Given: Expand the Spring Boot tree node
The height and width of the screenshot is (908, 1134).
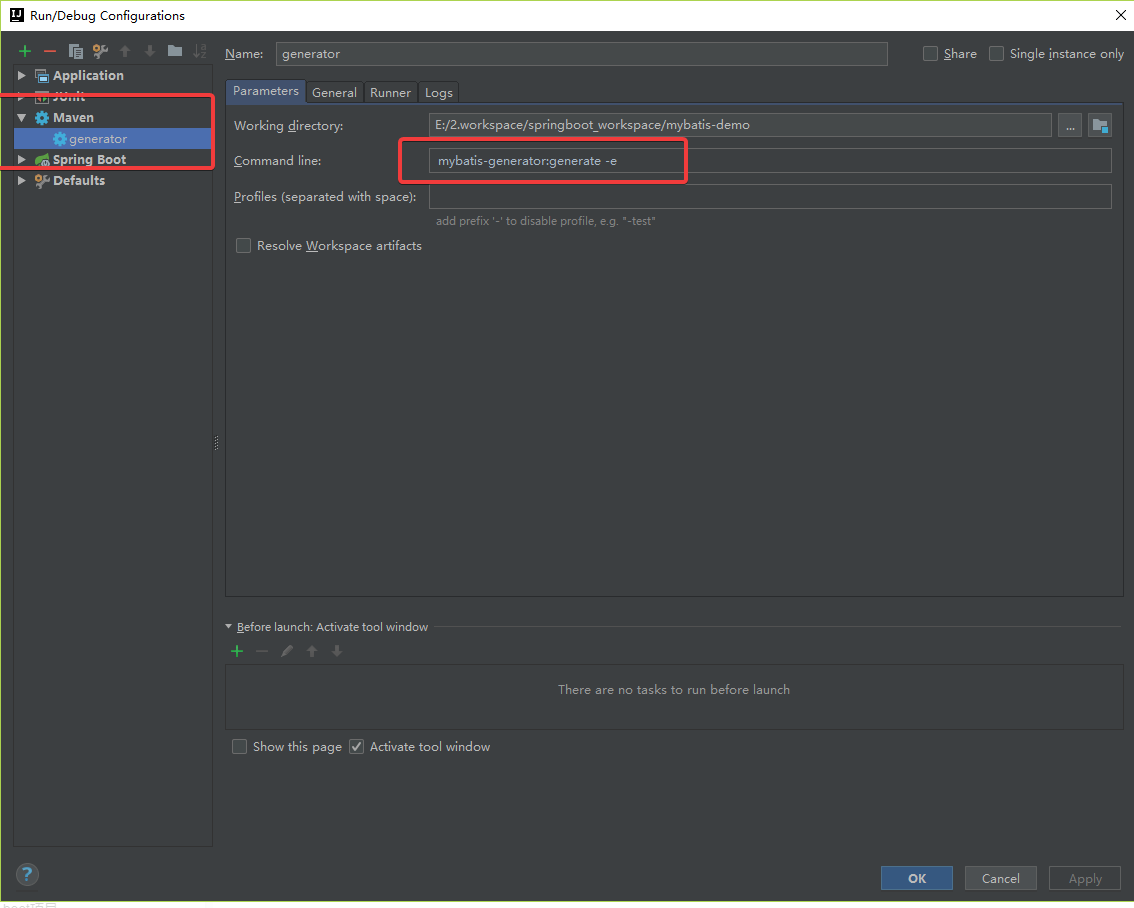Looking at the screenshot, I should [22, 159].
